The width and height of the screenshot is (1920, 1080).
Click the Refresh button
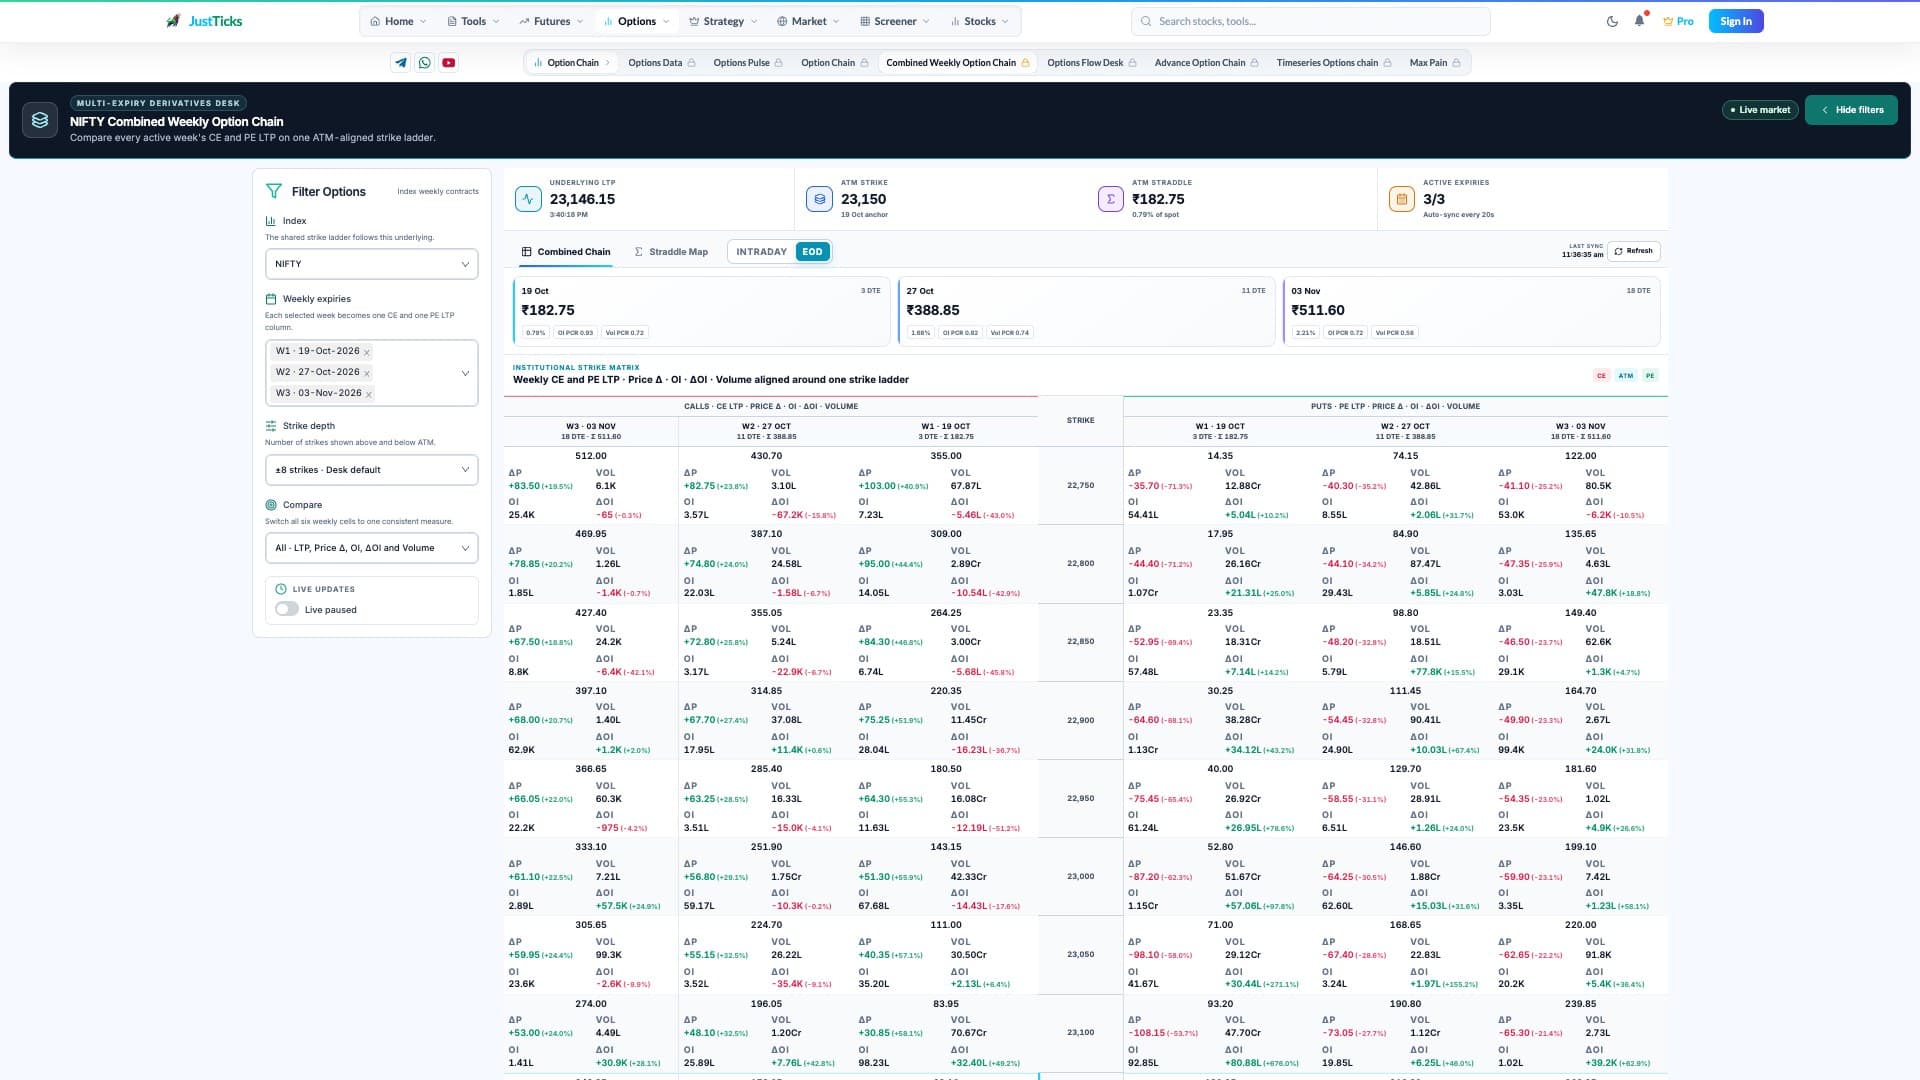pyautogui.click(x=1634, y=251)
